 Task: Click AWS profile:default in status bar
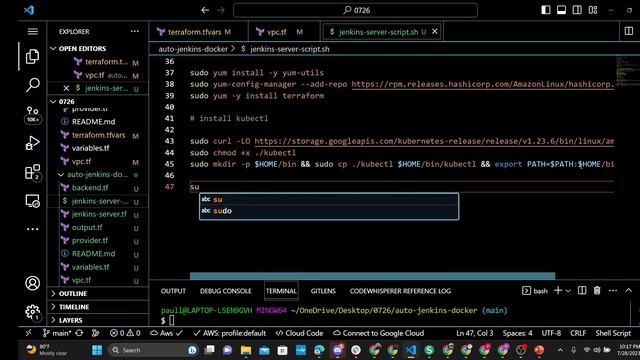[x=229, y=333]
